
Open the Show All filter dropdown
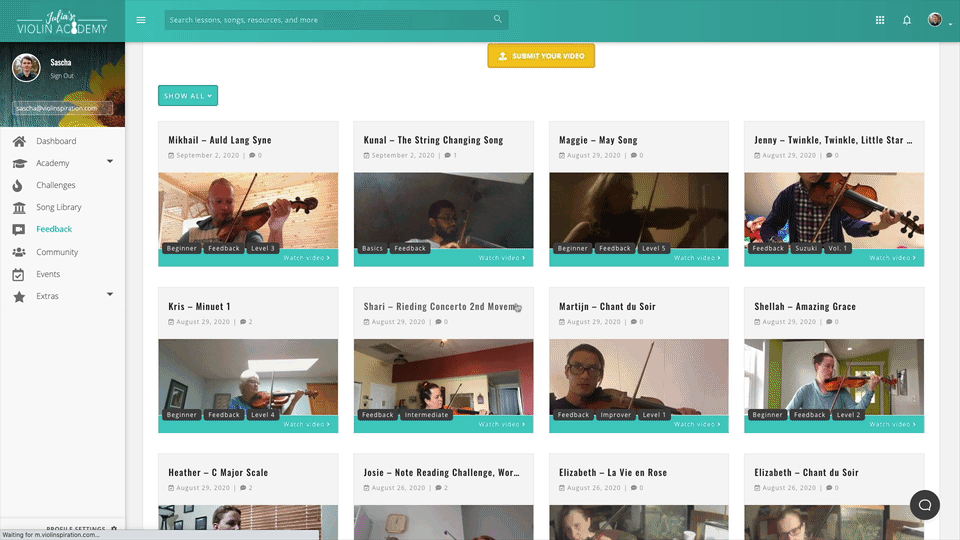click(188, 96)
